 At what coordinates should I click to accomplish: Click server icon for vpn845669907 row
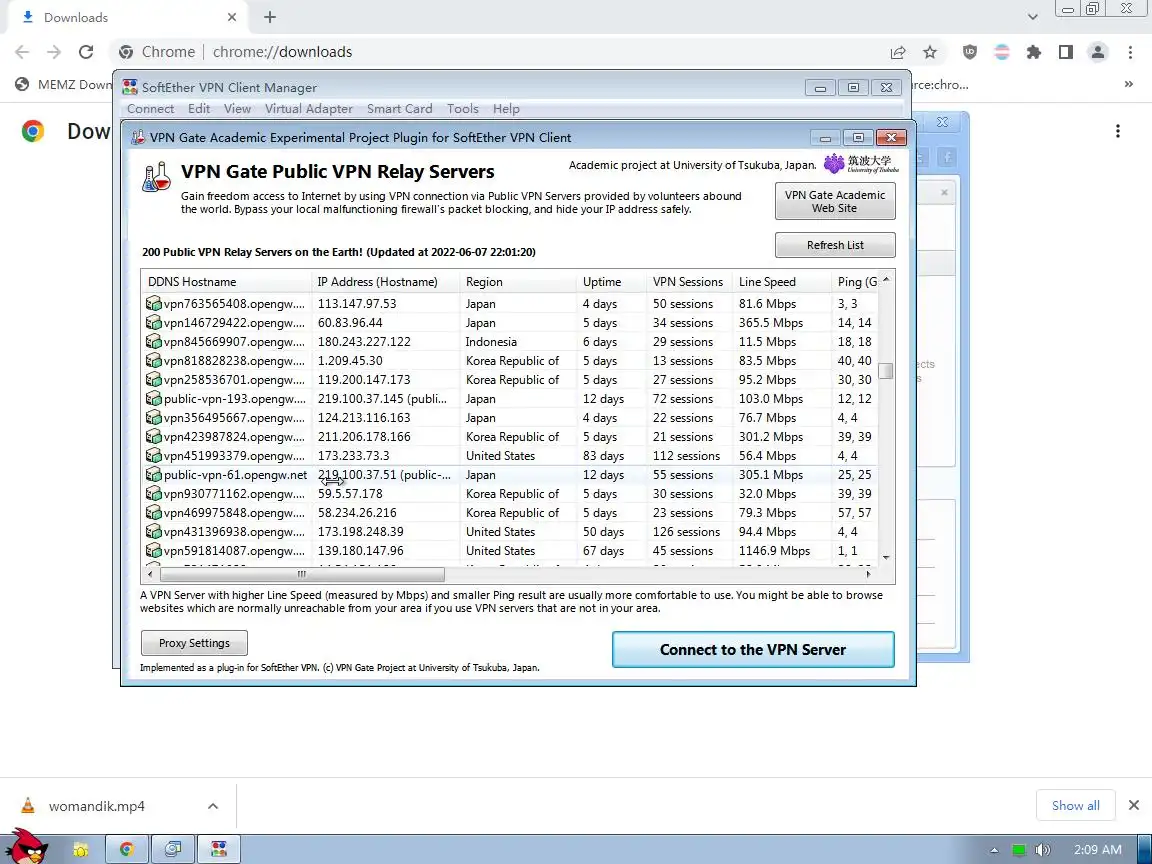154,342
